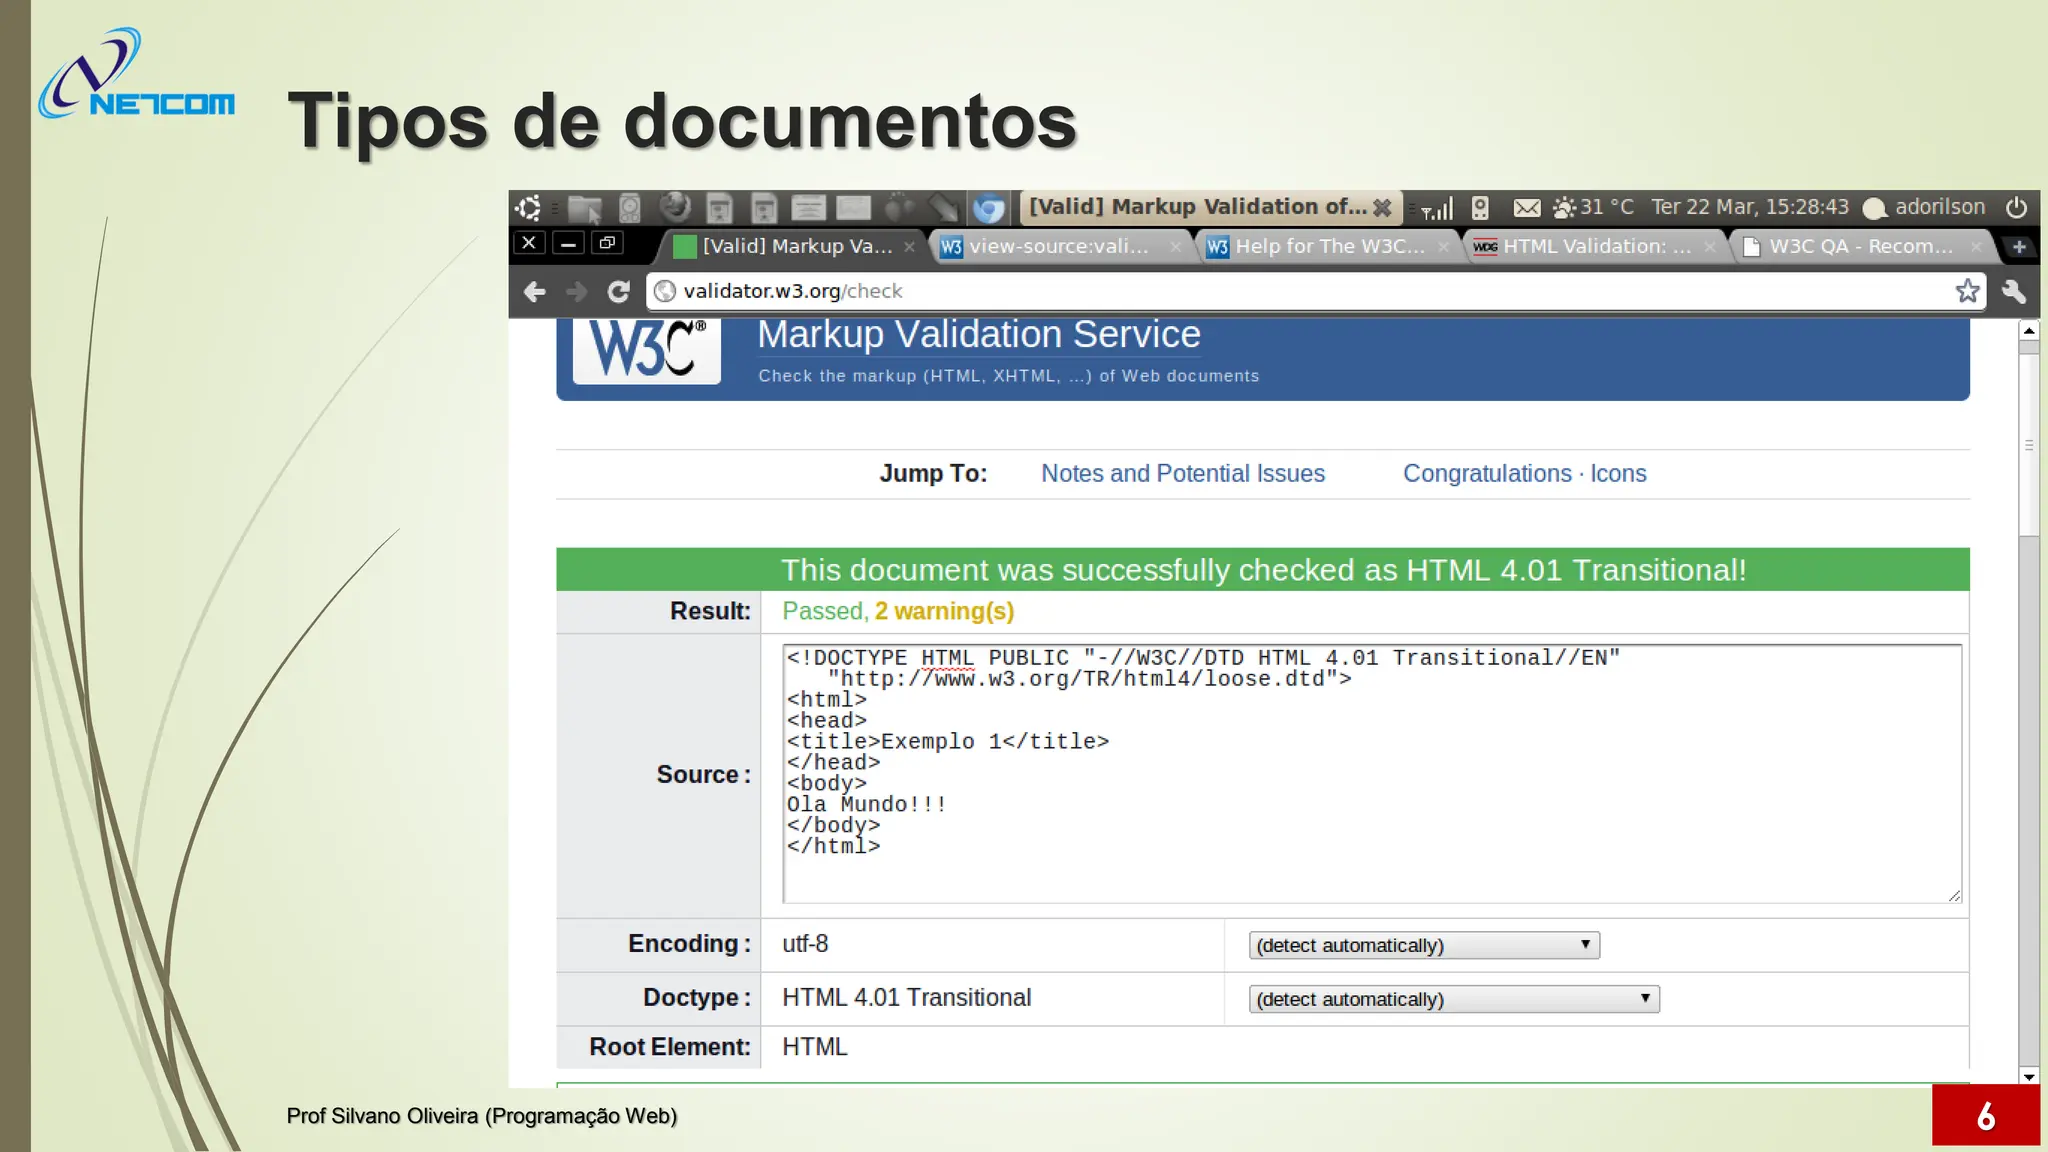
Task: Go forward in browser history
Action: tap(577, 291)
